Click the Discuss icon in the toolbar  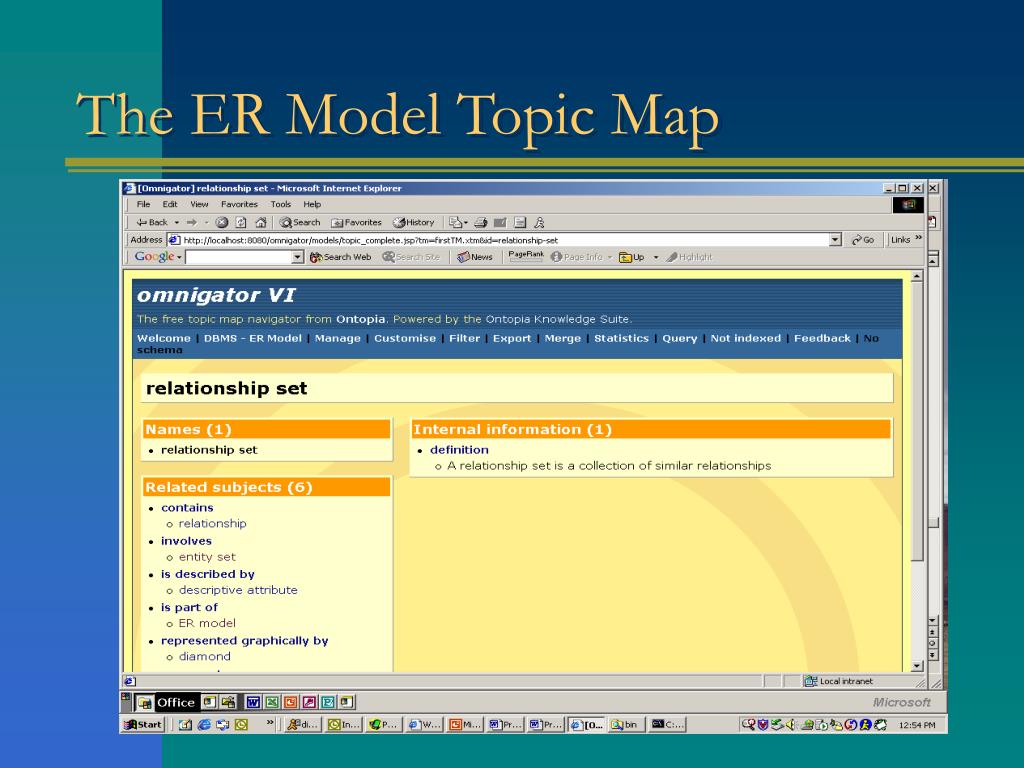[x=520, y=223]
